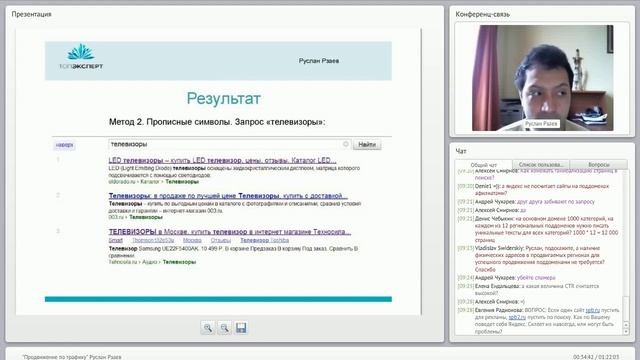Click the 'Отзывы' sitelink under third result

[220, 240]
